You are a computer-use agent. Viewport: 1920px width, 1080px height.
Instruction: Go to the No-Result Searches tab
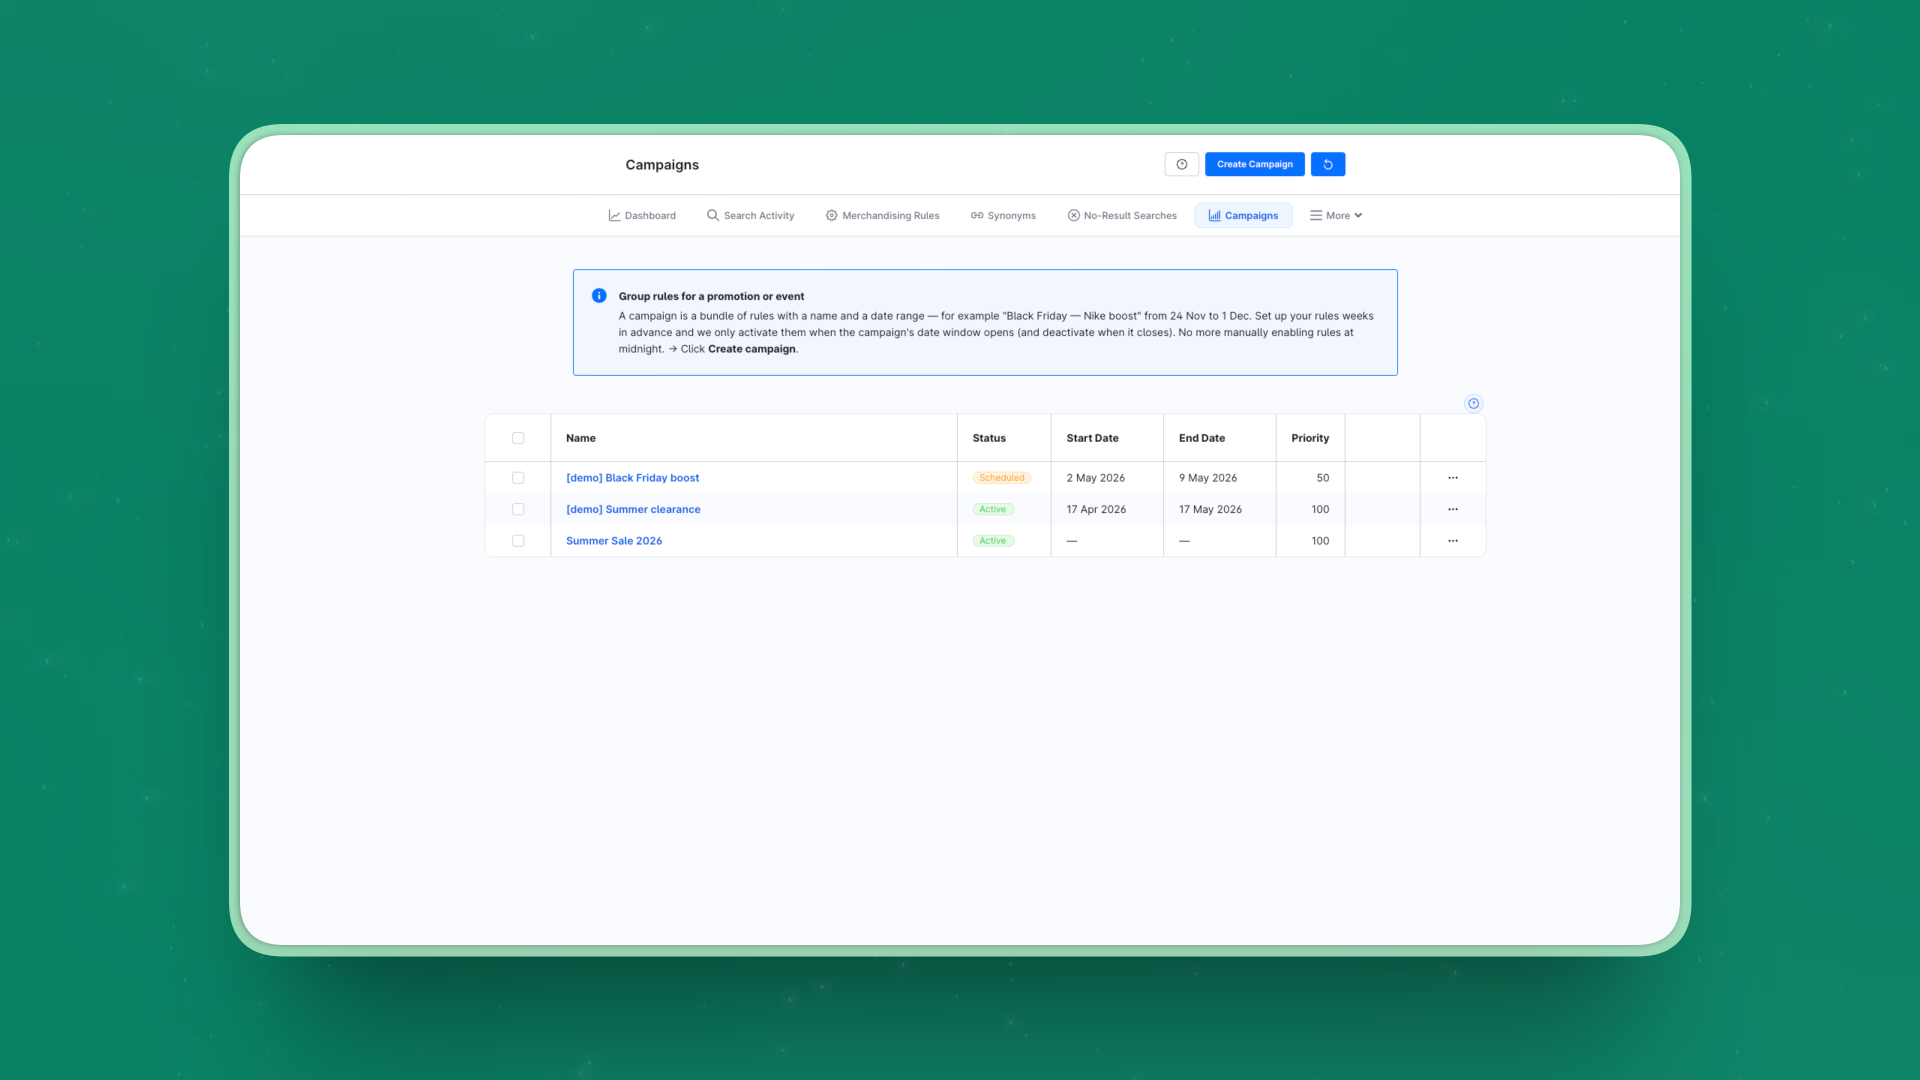[x=1122, y=215]
